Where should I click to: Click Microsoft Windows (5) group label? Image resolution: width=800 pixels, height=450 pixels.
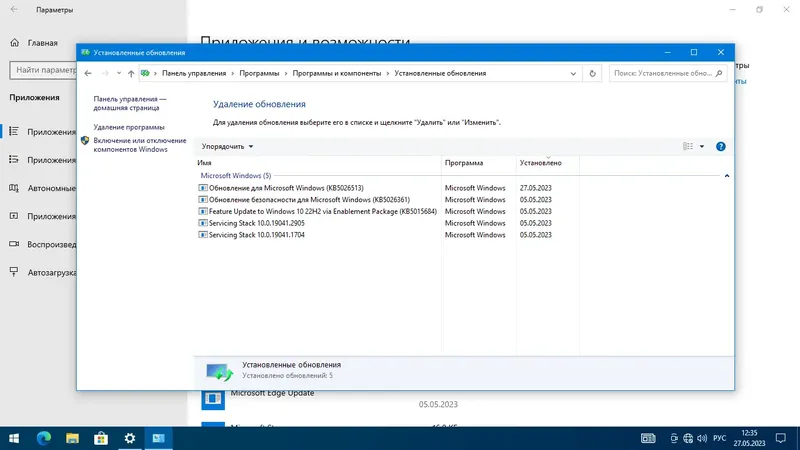pos(236,176)
